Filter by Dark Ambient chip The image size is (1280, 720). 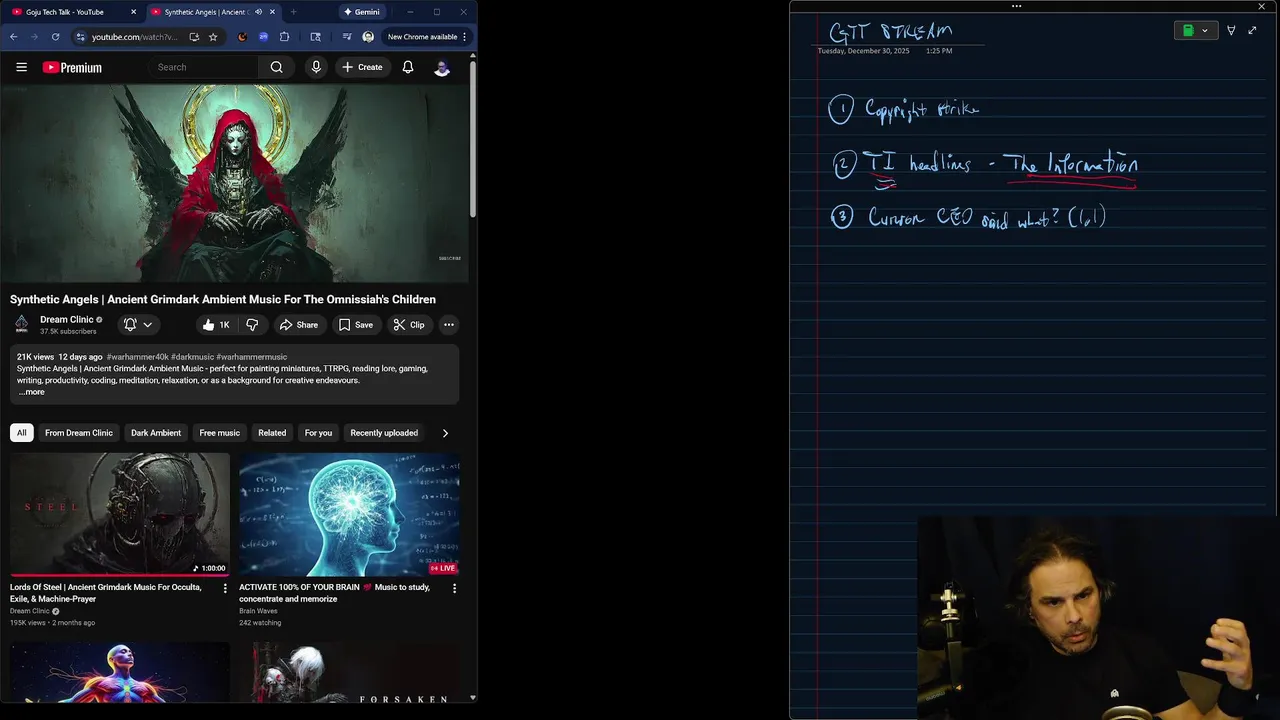tap(156, 433)
